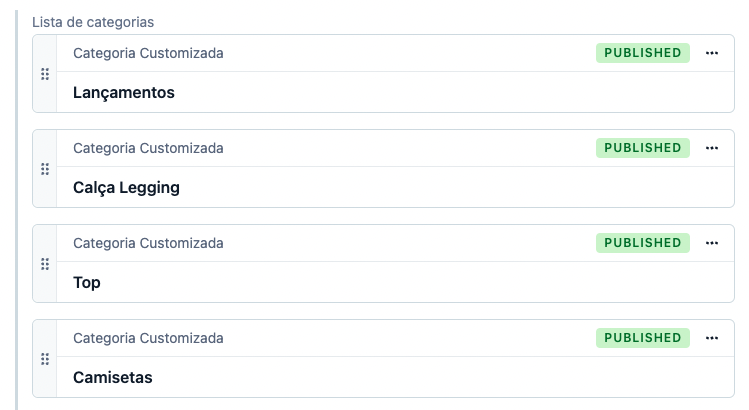This screenshot has width=749, height=410.
Task: Click the drag handle for Lançamentos
Action: point(45,74)
